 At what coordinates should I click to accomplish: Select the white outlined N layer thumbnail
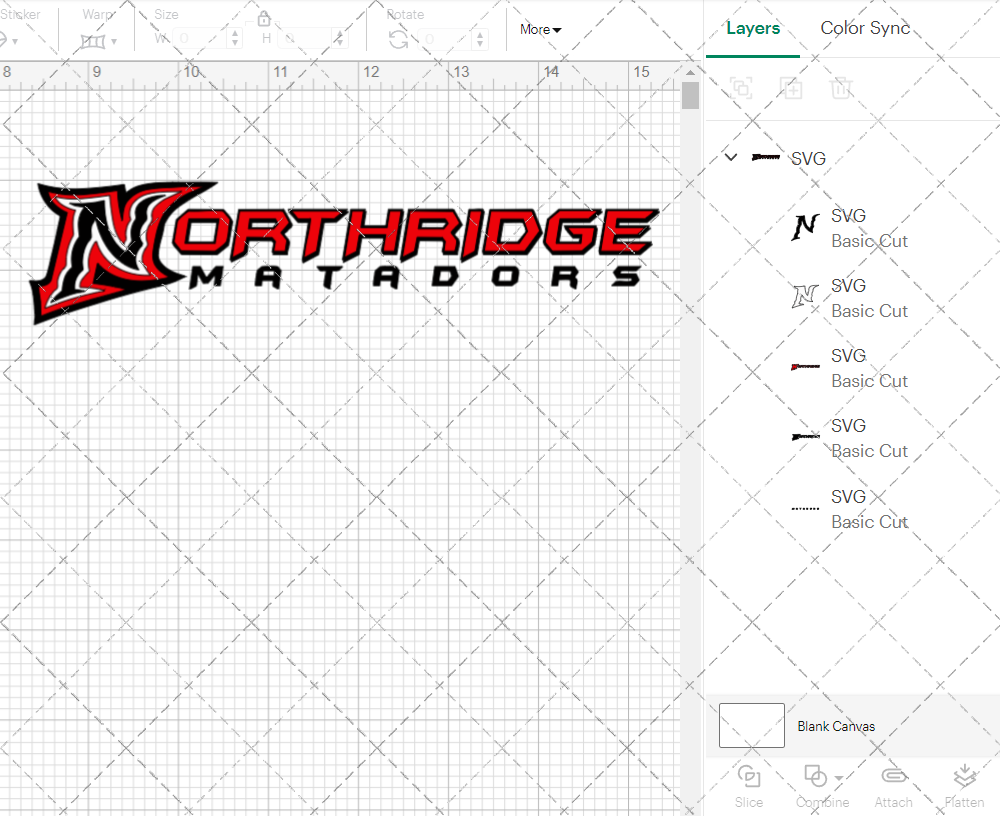805,297
